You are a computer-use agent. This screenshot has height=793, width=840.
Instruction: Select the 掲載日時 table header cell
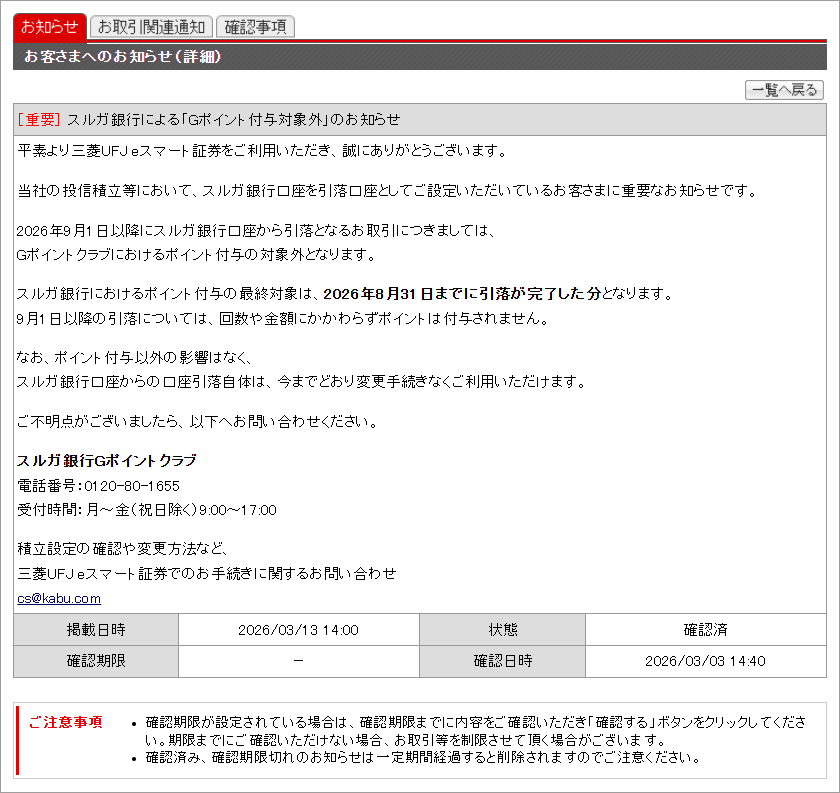click(95, 628)
